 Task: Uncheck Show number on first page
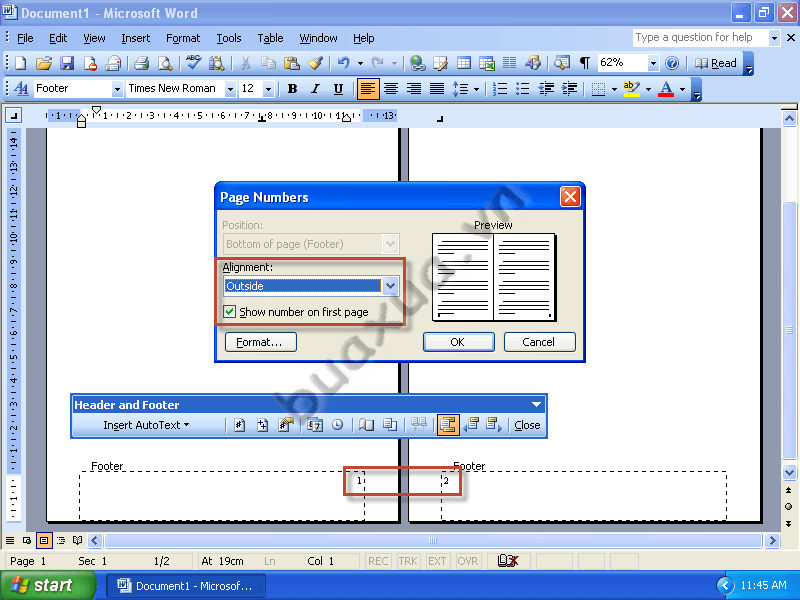(x=230, y=312)
